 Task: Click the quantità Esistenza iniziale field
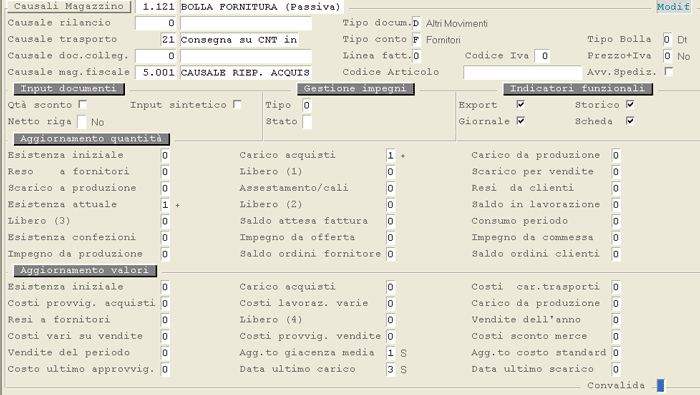pos(165,155)
